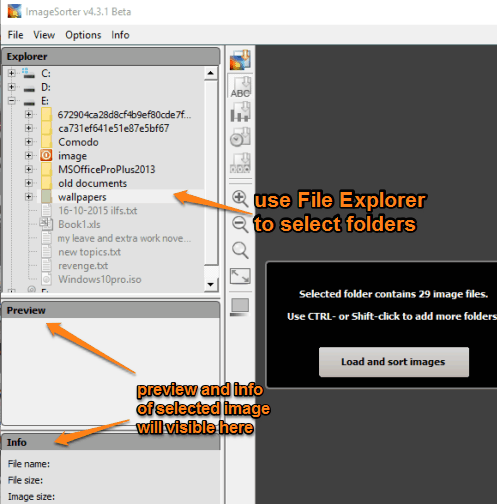Click the E: drive icon

(x=29, y=102)
